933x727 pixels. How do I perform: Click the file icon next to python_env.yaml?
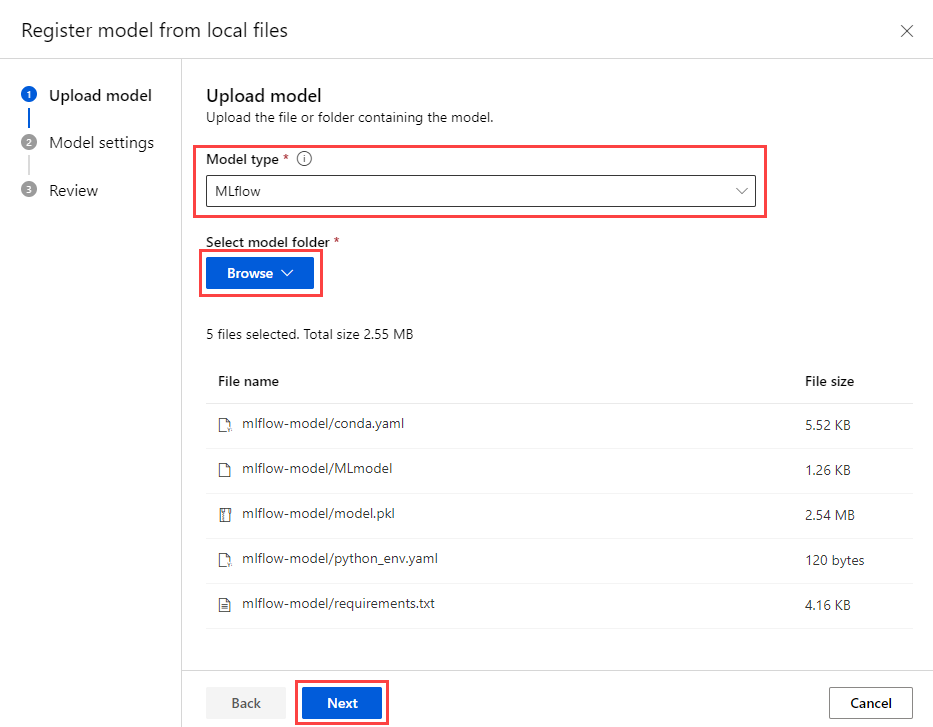tap(225, 559)
